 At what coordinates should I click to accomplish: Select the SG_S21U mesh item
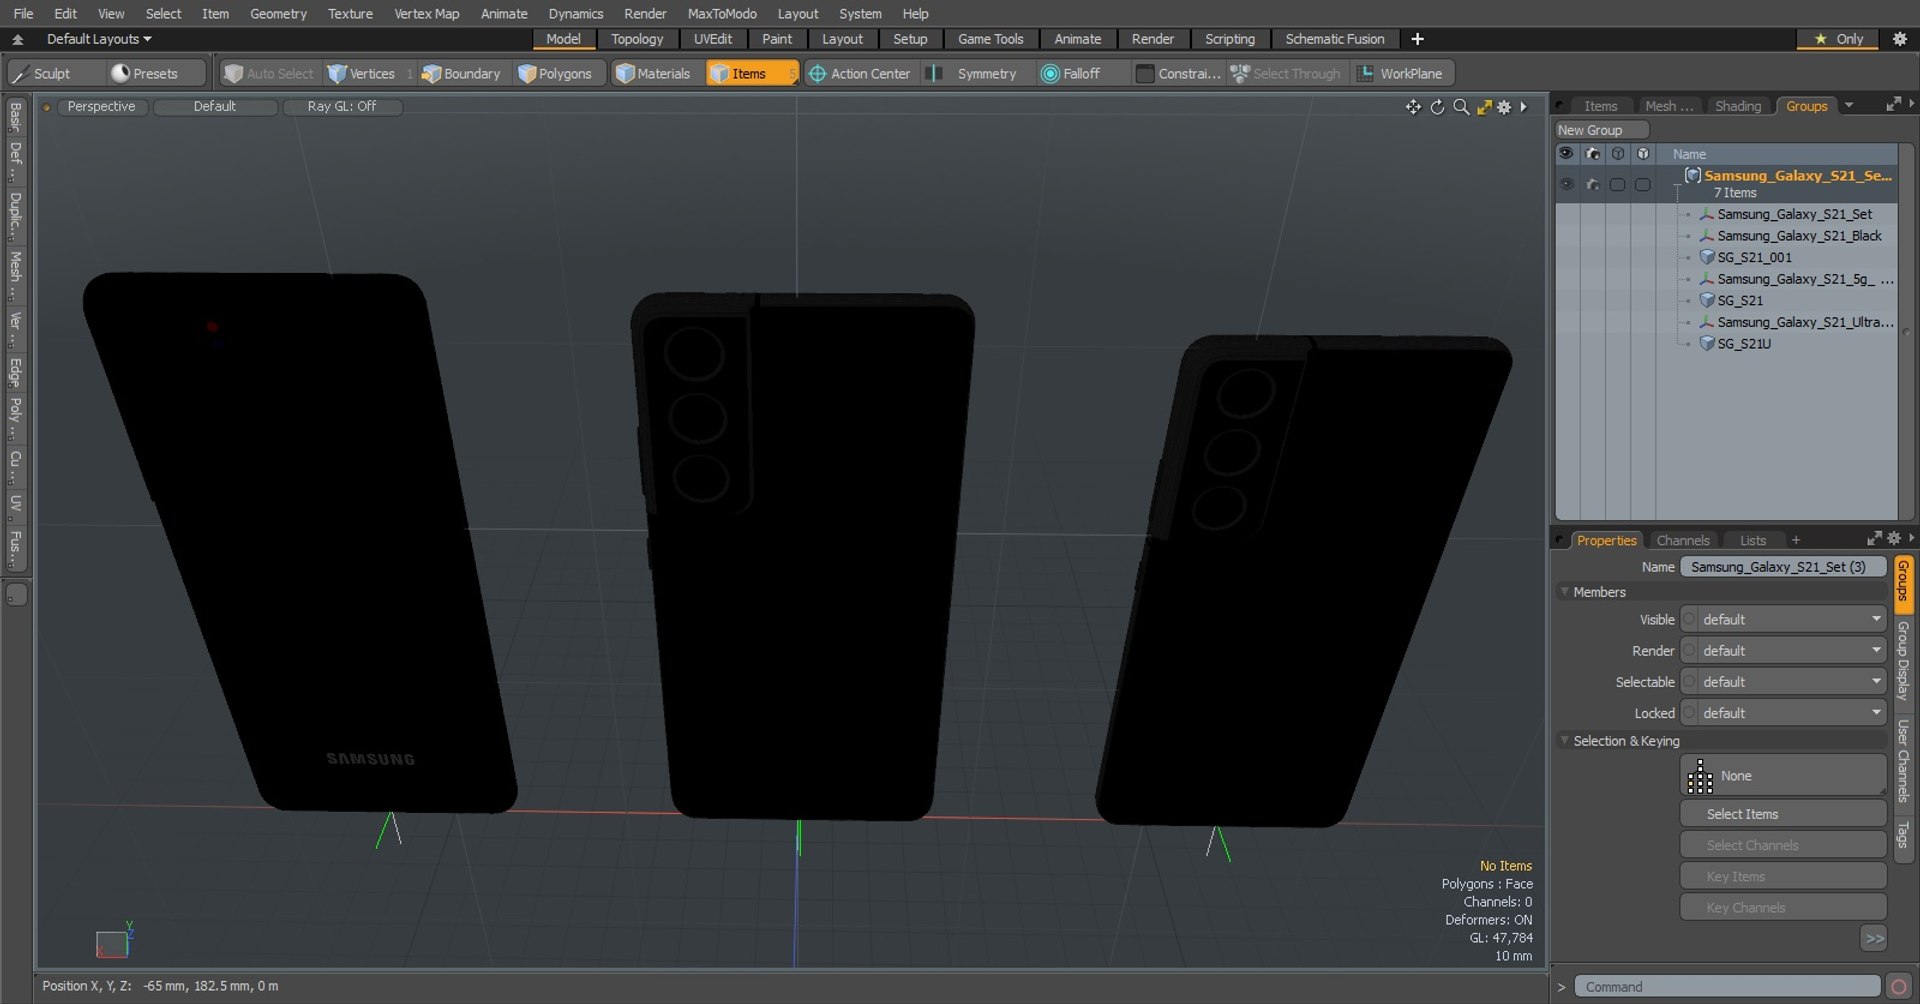click(1744, 343)
